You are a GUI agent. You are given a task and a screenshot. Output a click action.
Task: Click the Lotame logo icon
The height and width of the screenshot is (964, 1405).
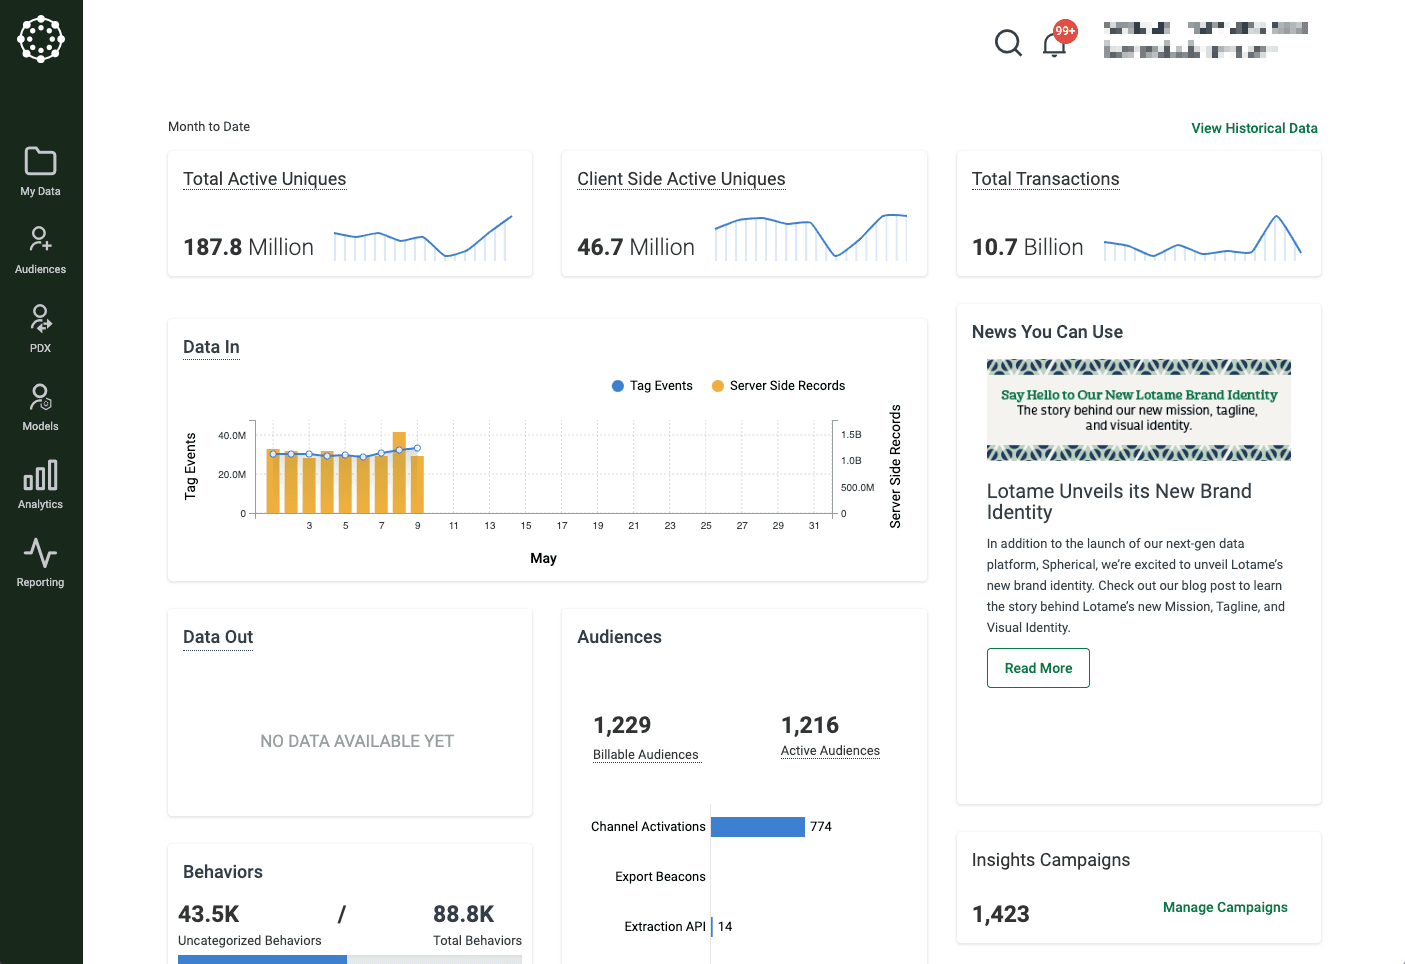point(41,39)
